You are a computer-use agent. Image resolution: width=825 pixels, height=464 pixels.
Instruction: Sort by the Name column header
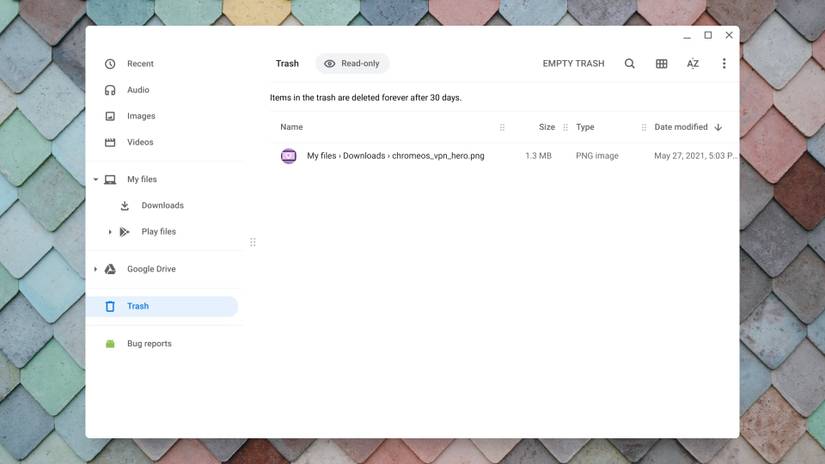coord(291,127)
